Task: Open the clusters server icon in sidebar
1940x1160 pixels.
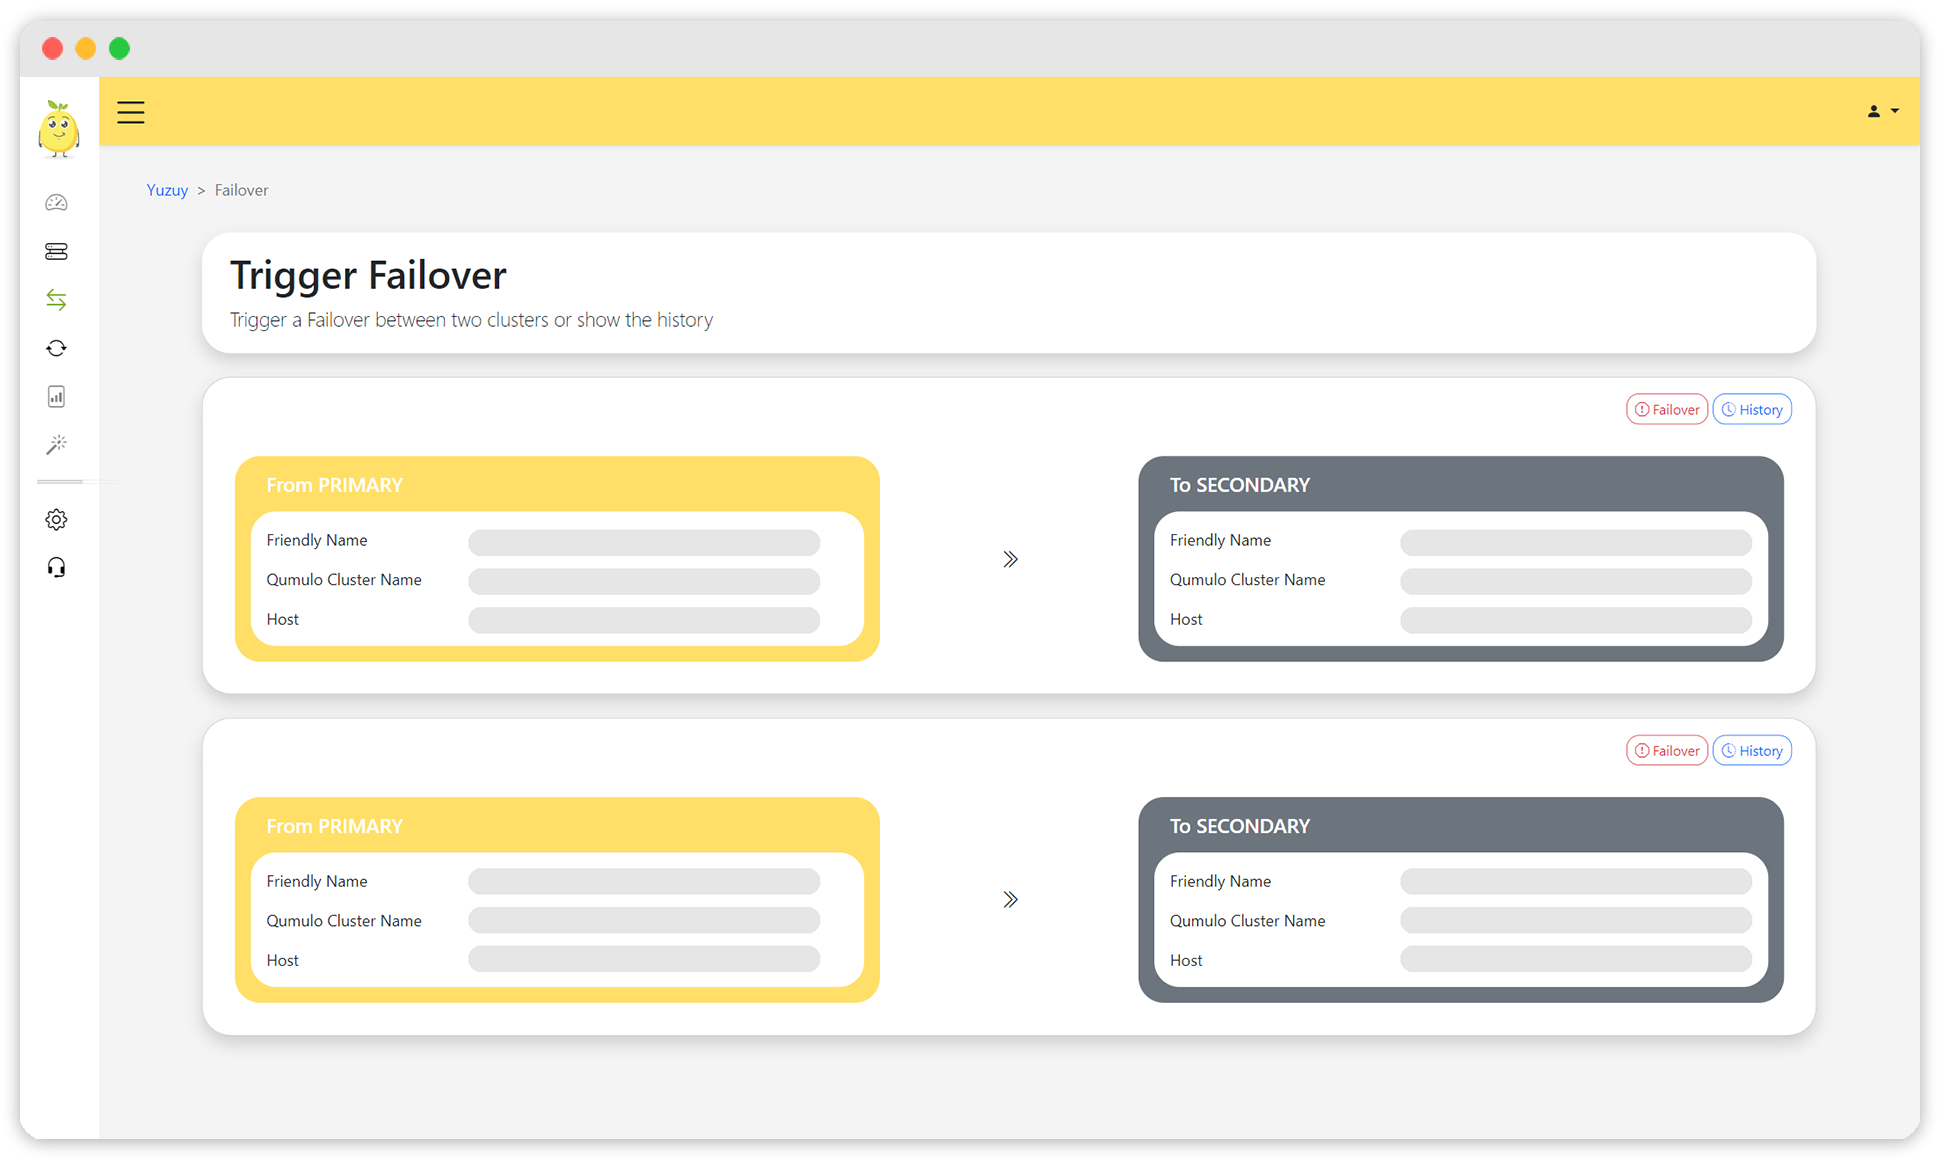Action: coord(57,251)
